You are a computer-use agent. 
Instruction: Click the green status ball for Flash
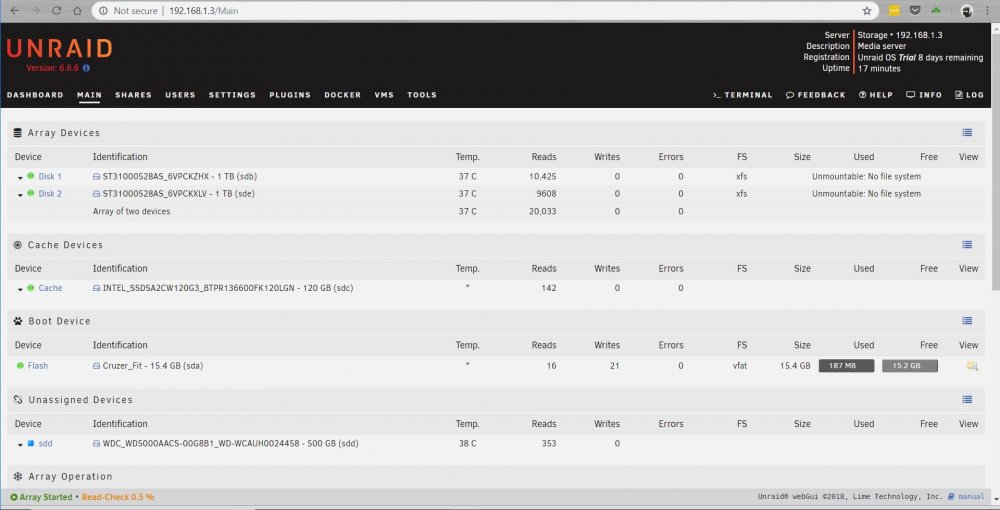[x=20, y=365]
